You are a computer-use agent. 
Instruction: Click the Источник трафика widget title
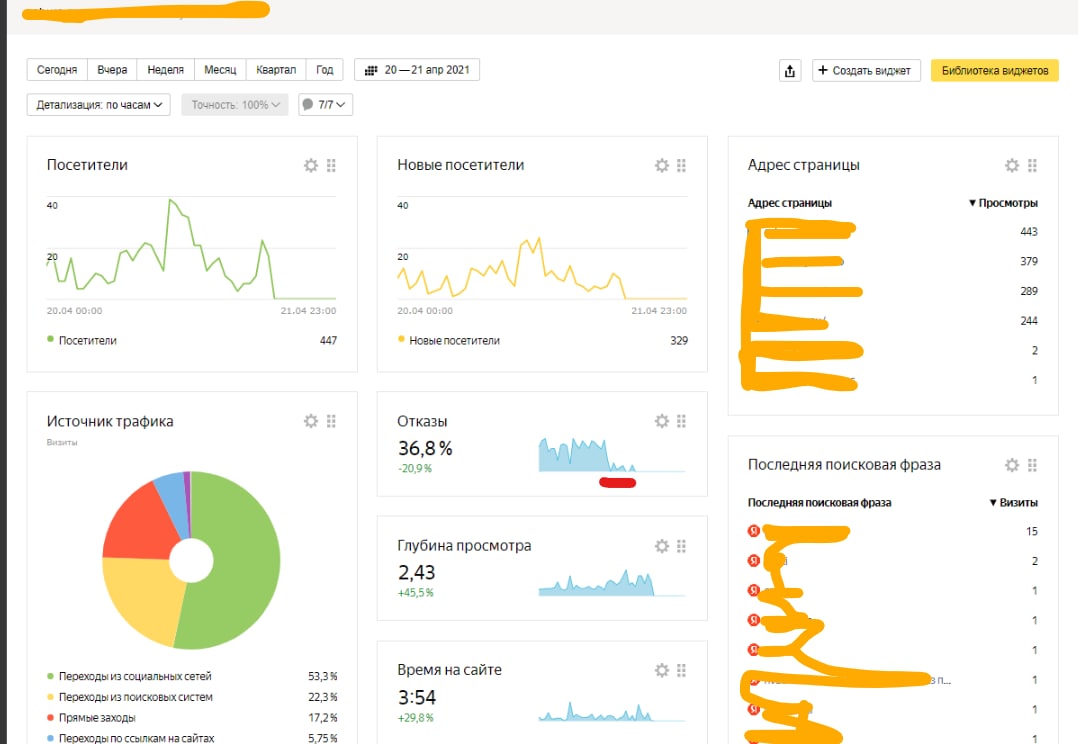(x=110, y=422)
